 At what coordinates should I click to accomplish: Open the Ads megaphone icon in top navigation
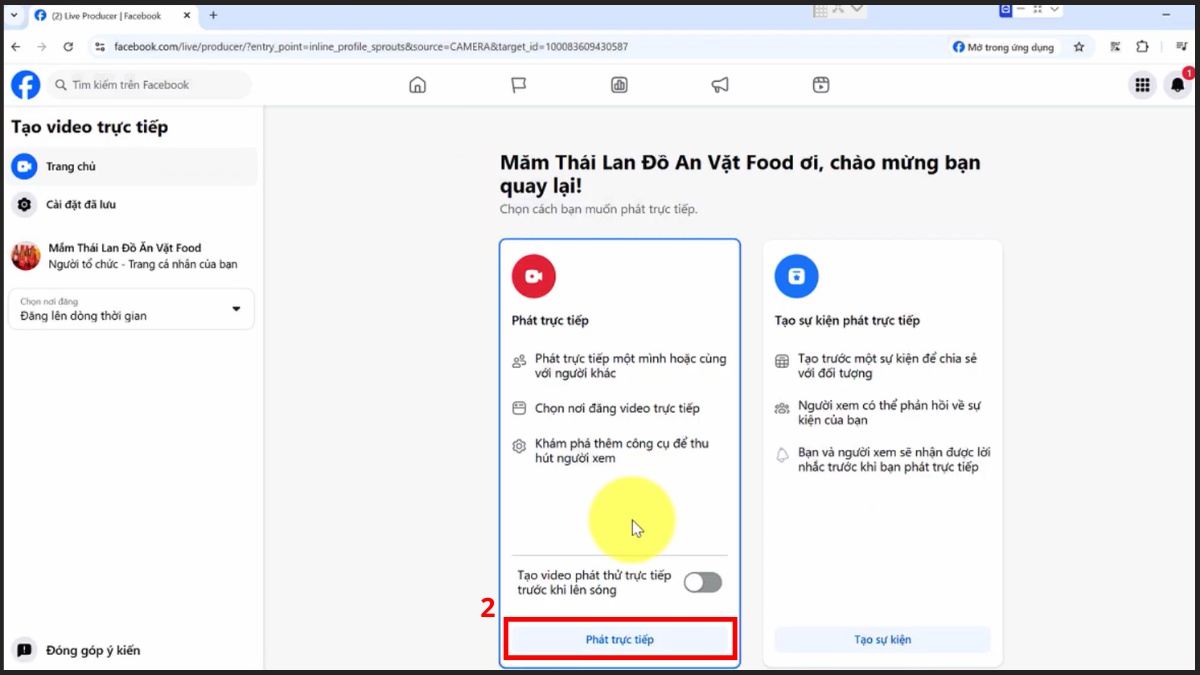(720, 85)
